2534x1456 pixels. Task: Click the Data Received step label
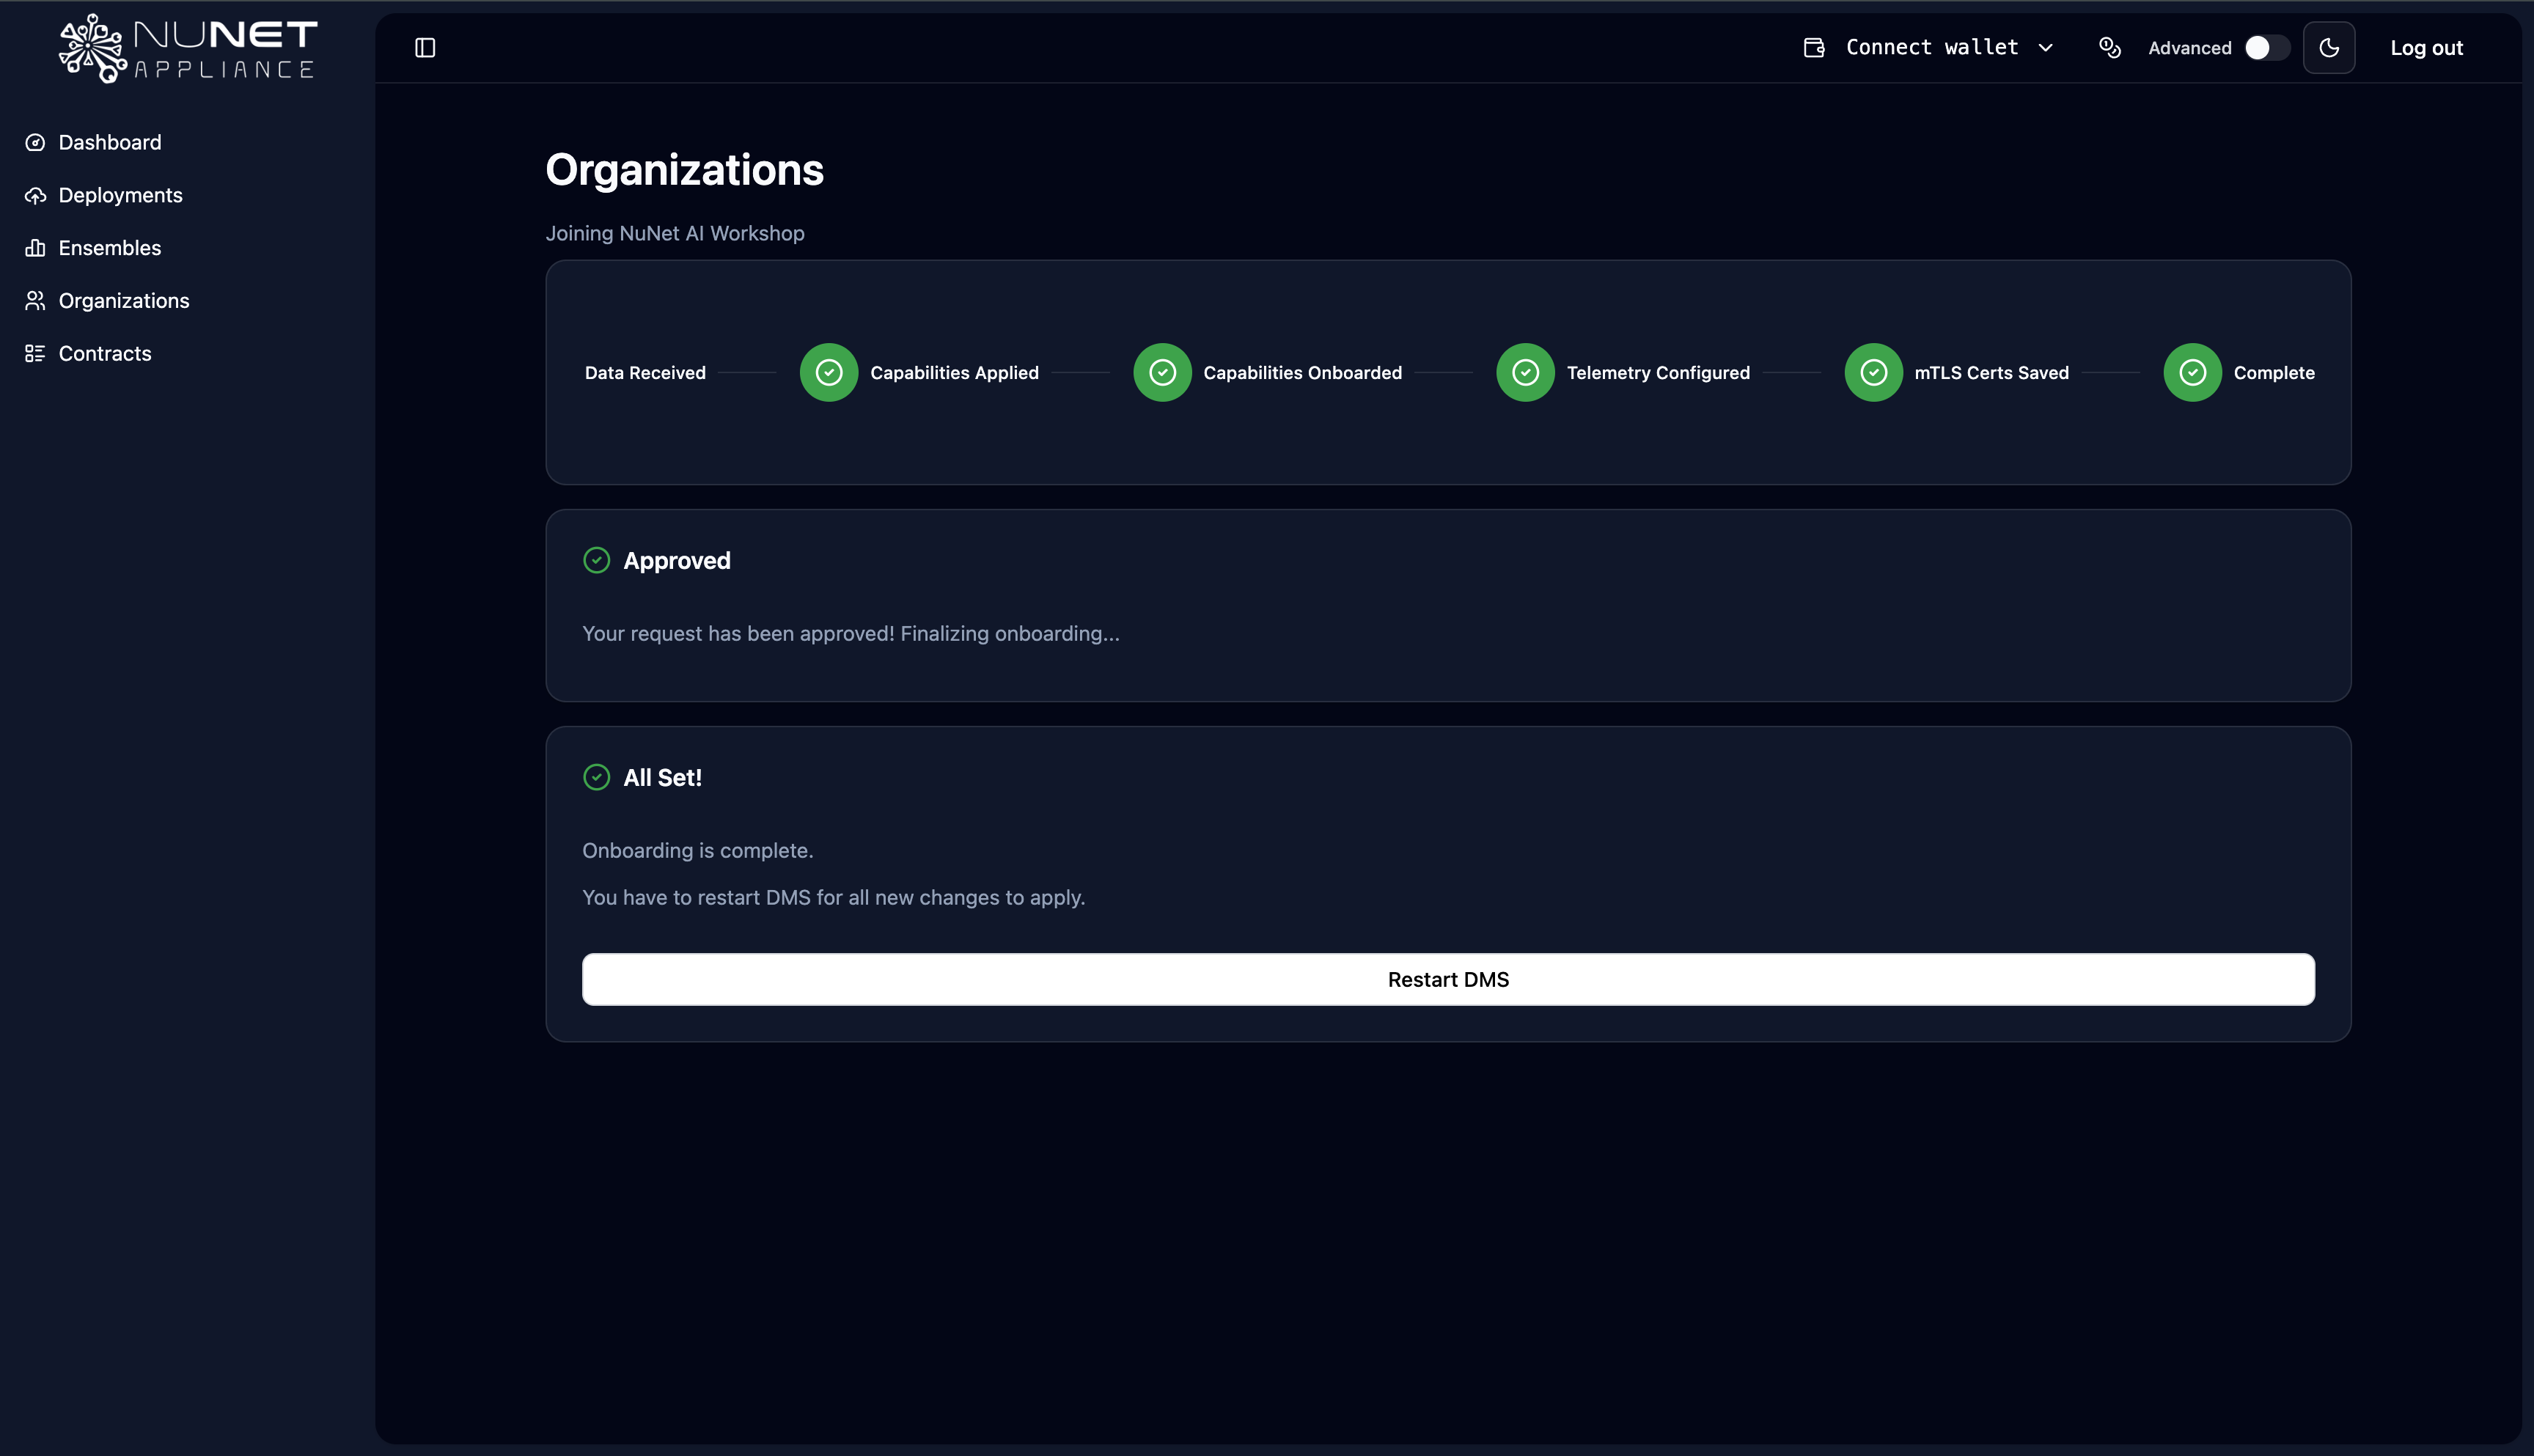tap(645, 373)
